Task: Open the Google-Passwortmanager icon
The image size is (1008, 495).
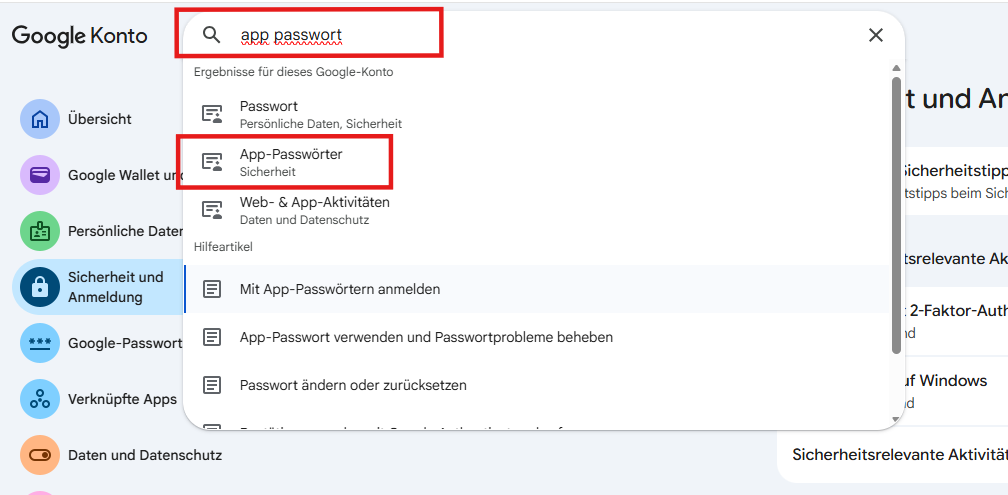Action: click(x=40, y=343)
